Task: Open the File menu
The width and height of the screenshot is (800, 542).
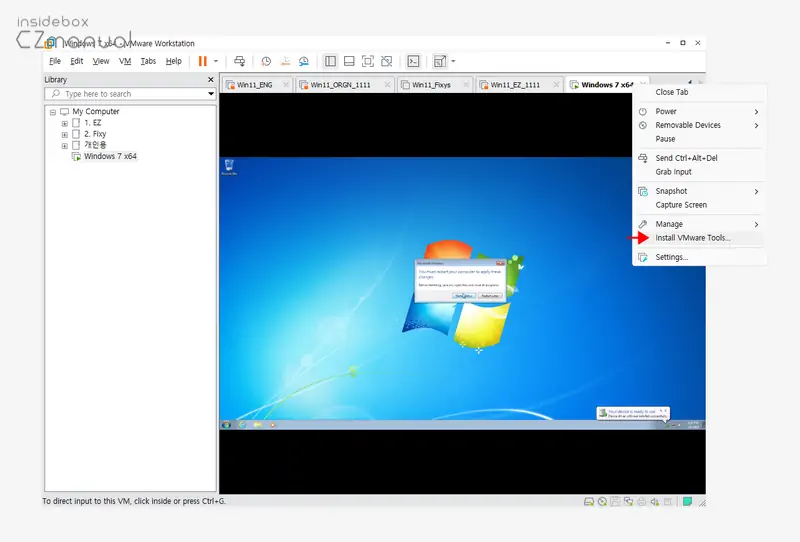Action: (55, 61)
